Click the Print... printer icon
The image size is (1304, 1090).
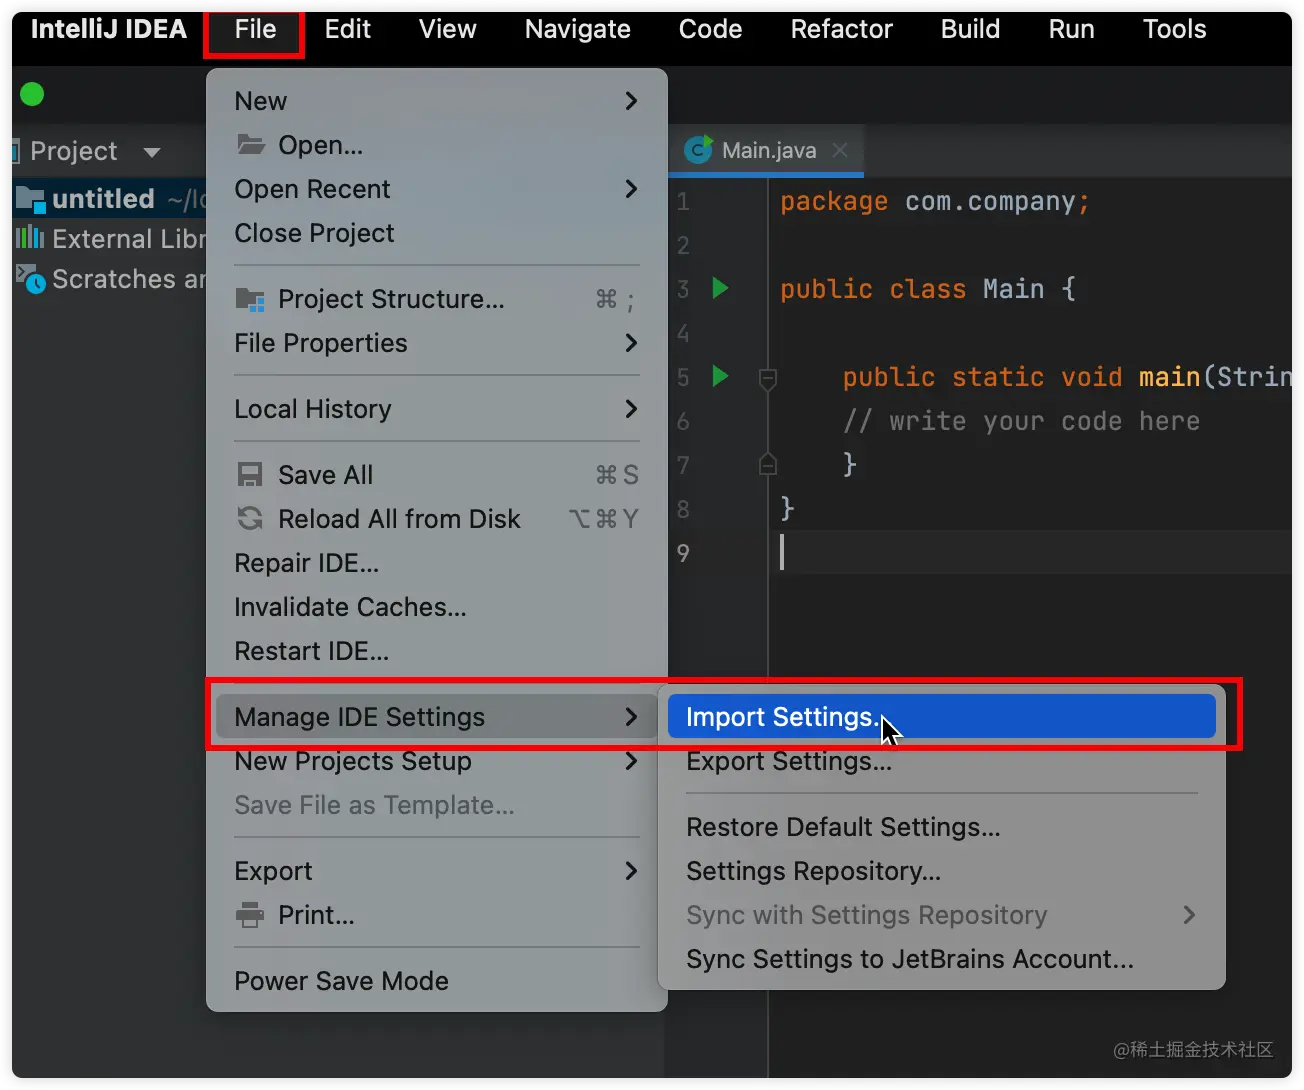(x=250, y=915)
